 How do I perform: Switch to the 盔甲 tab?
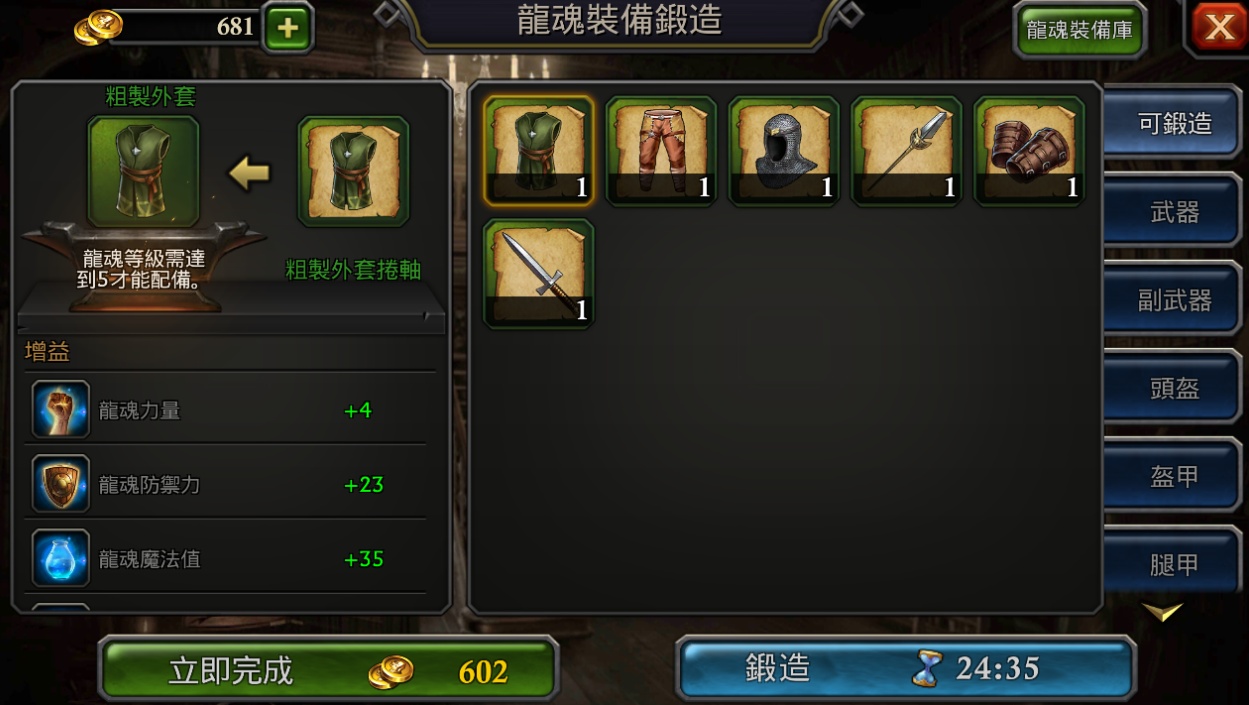tap(1173, 476)
